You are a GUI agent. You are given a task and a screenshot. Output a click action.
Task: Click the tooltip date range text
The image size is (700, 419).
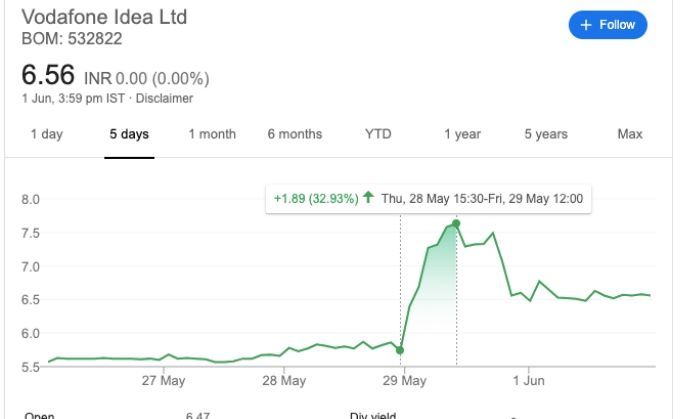482,198
